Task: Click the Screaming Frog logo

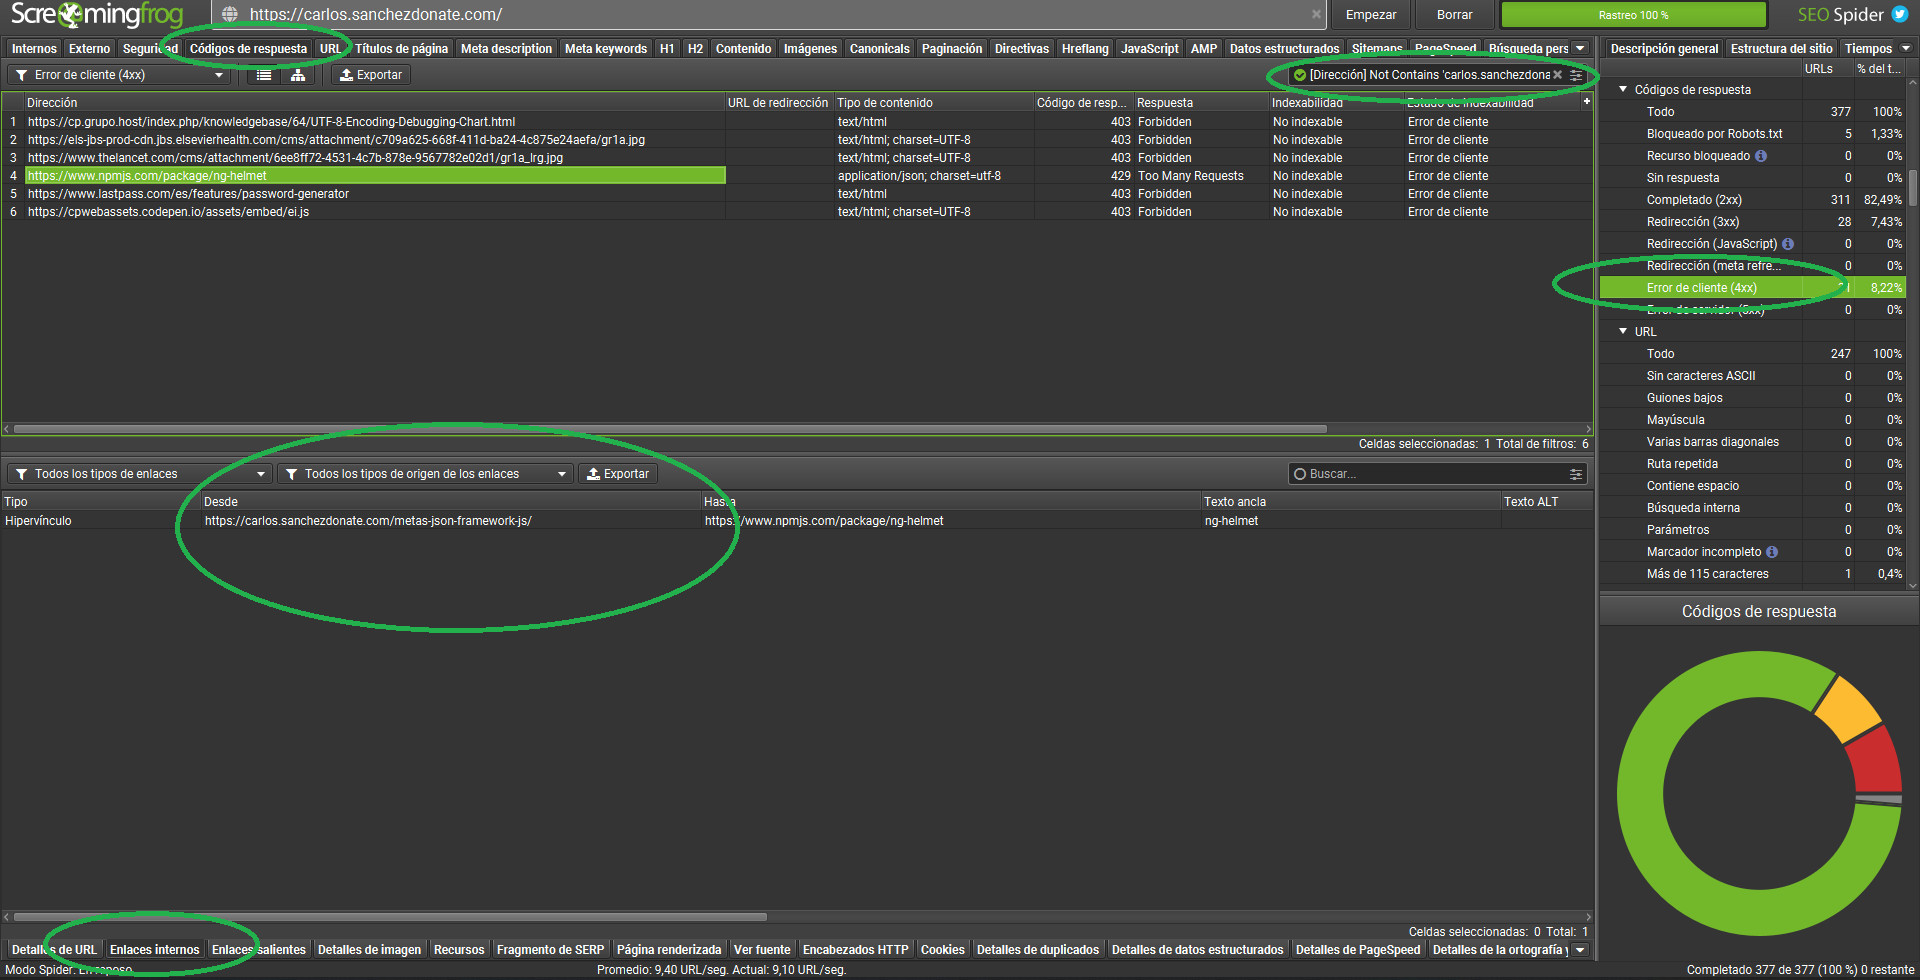Action: click(95, 14)
